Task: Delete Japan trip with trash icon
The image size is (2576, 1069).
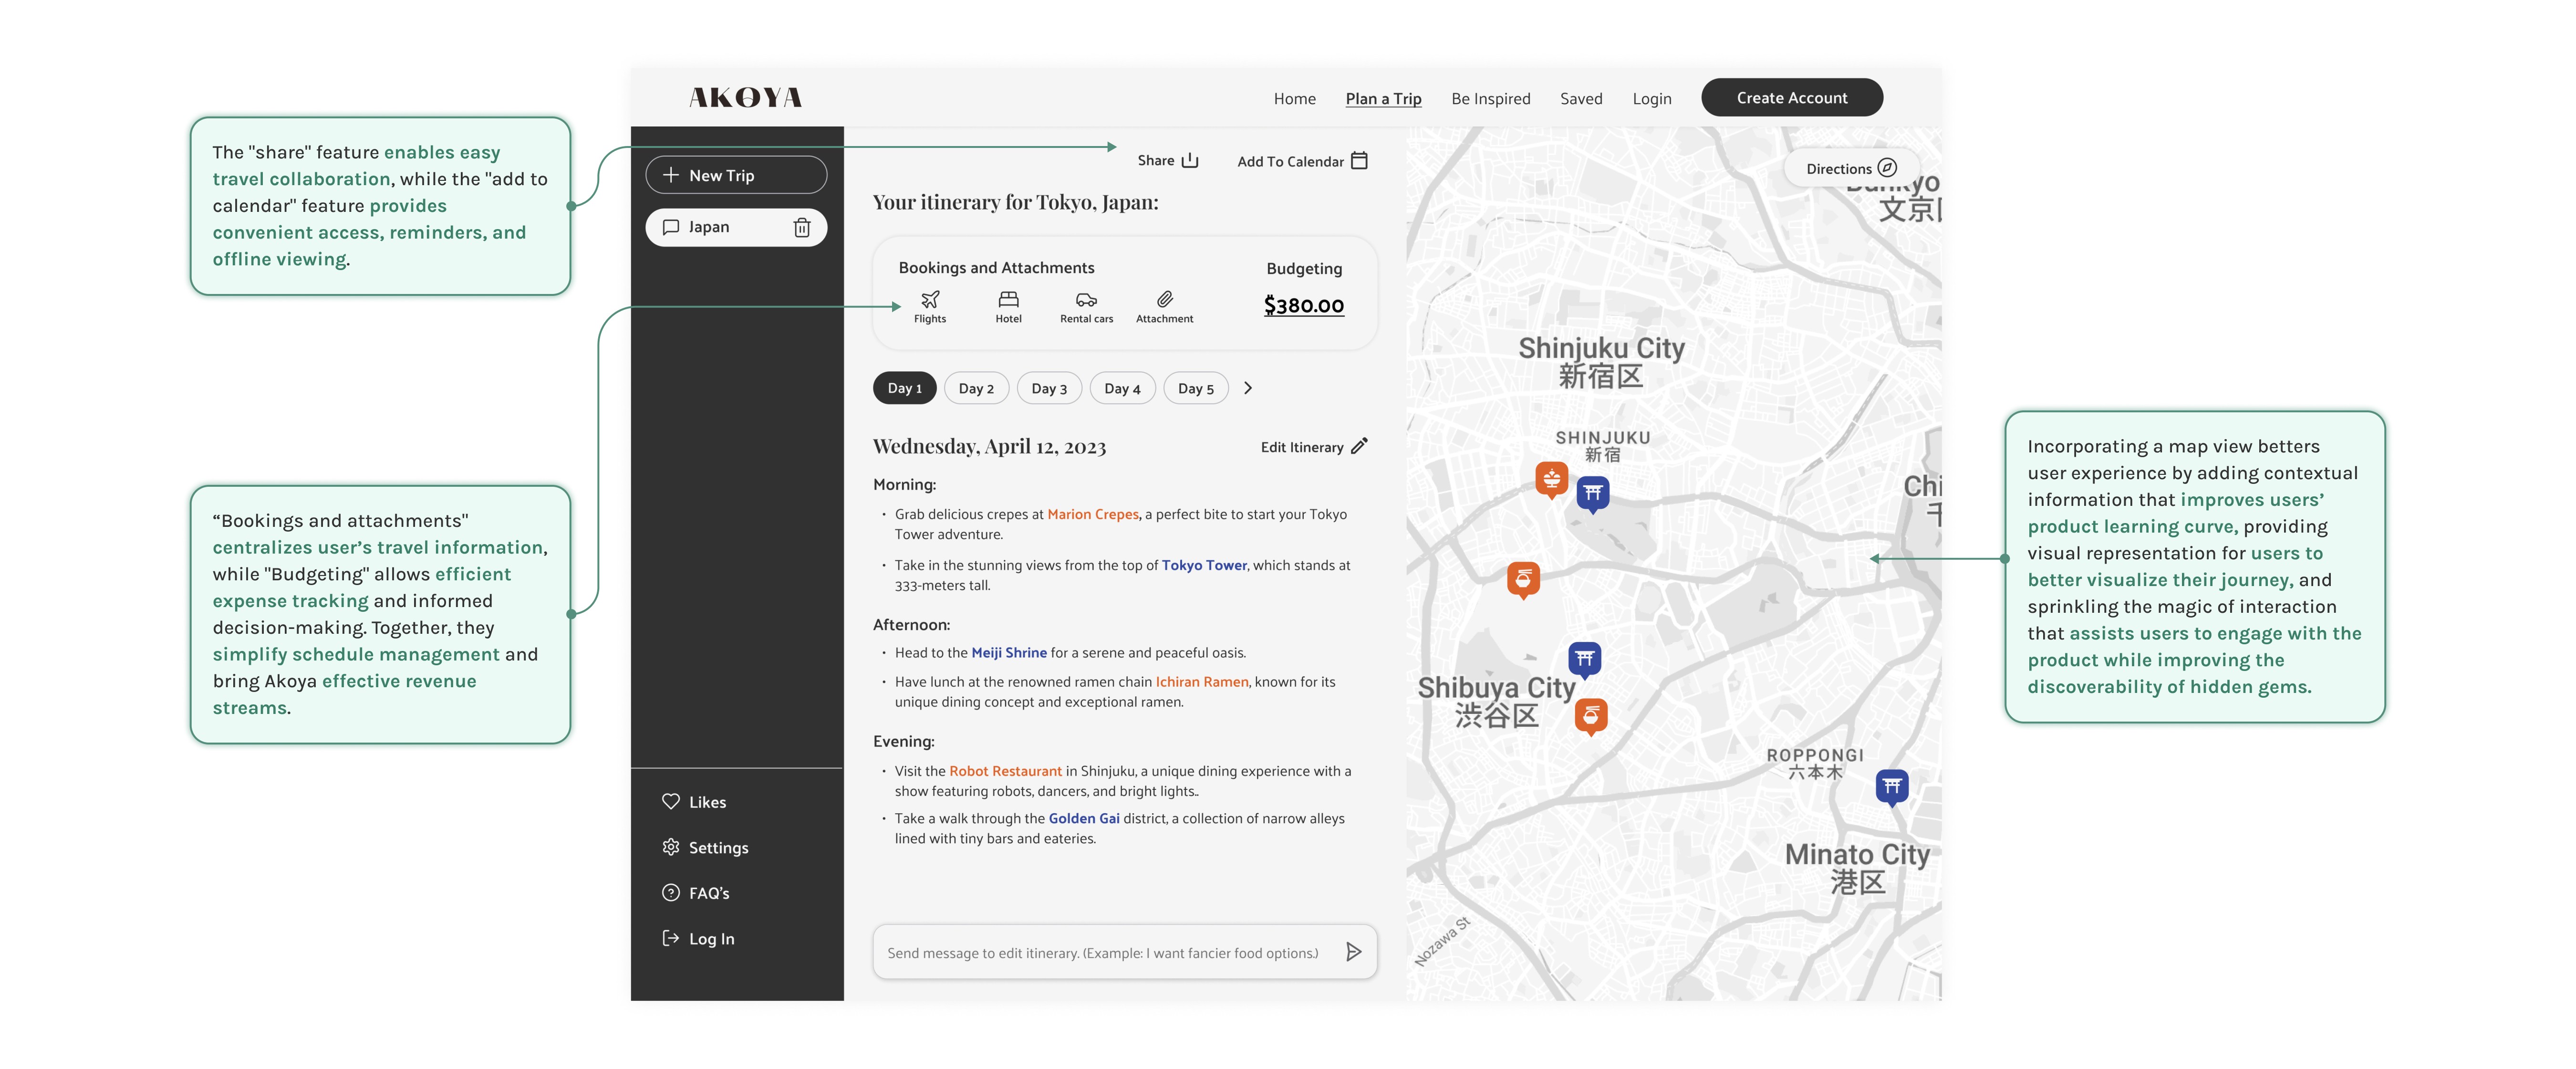Action: (x=801, y=228)
